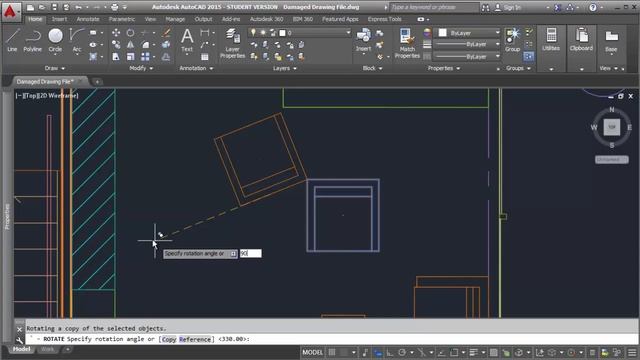
Task: Click the MODEL status bar button
Action: (x=313, y=352)
